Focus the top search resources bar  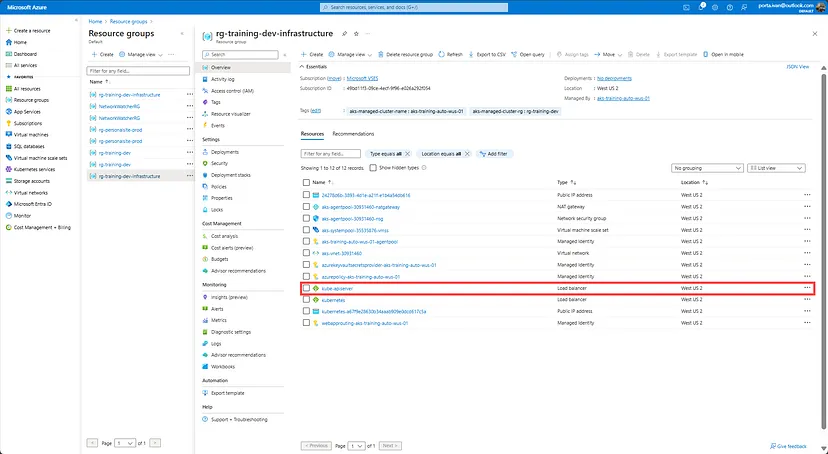414,7
